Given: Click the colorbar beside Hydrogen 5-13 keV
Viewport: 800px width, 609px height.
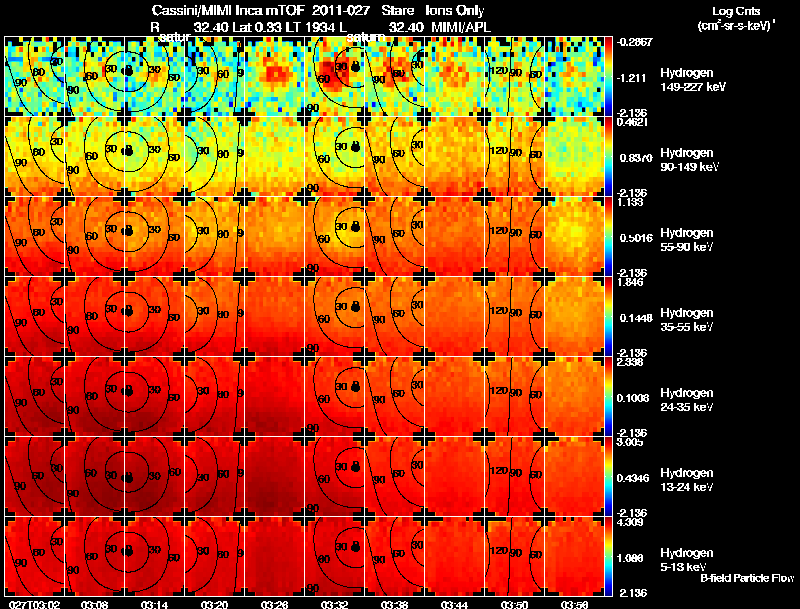Looking at the screenshot, I should pos(608,557).
